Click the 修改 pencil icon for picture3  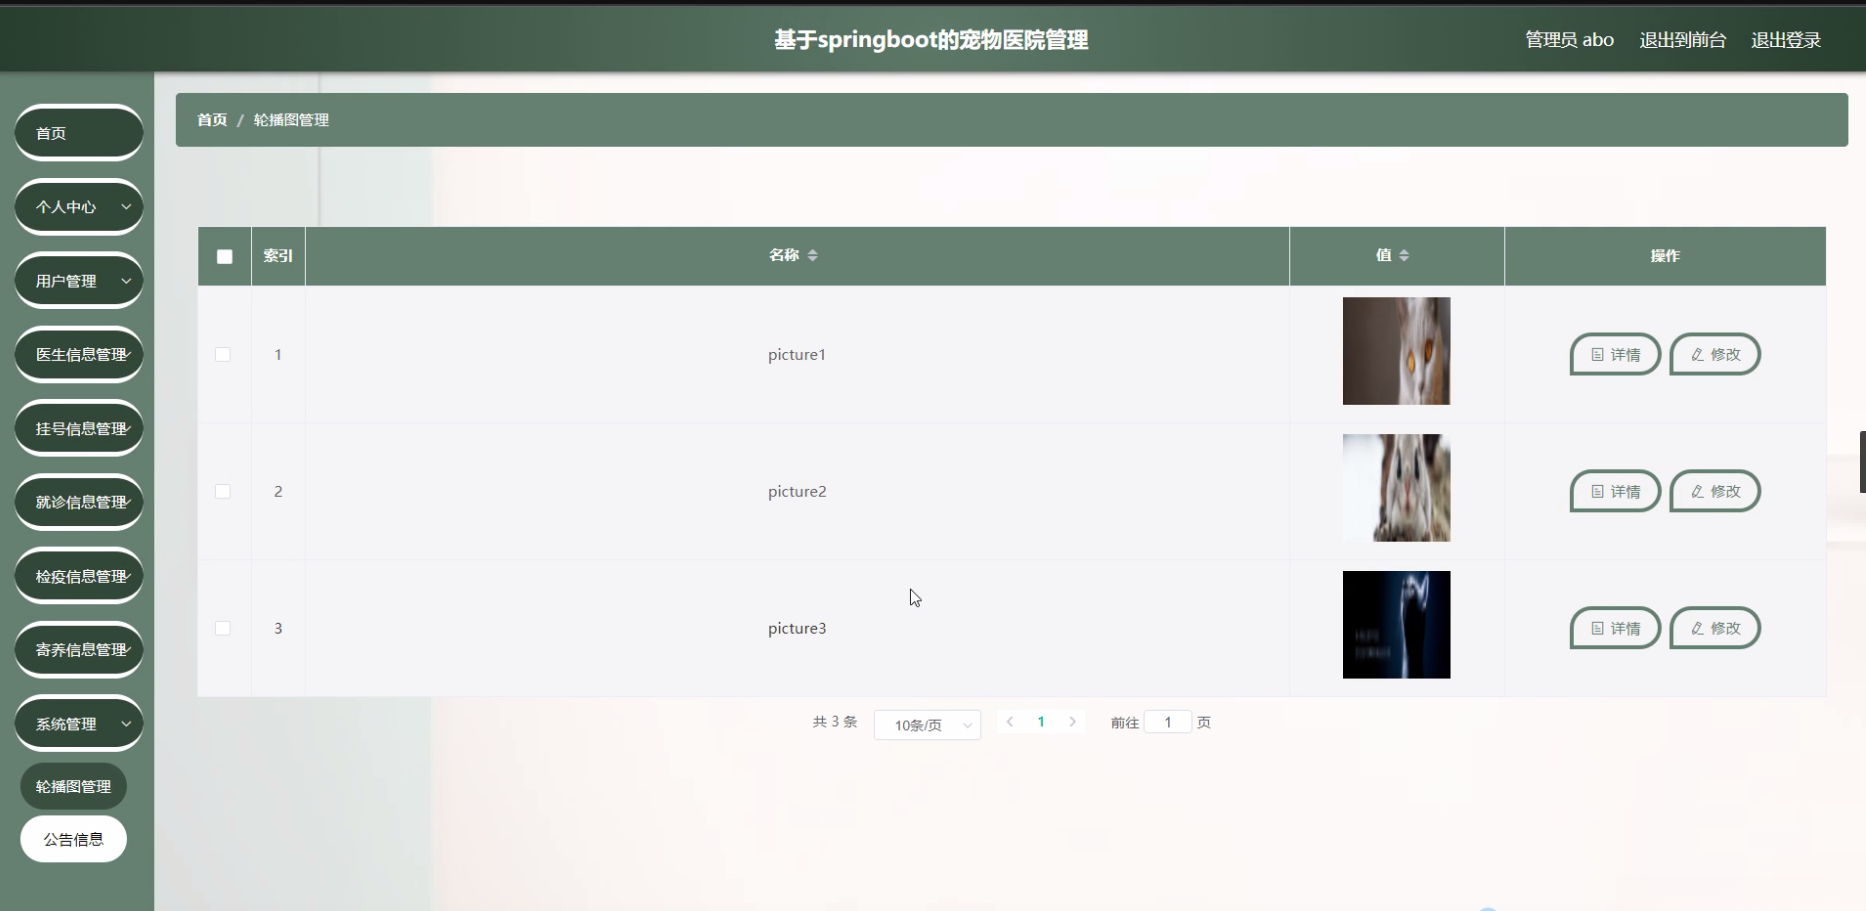pos(1697,628)
